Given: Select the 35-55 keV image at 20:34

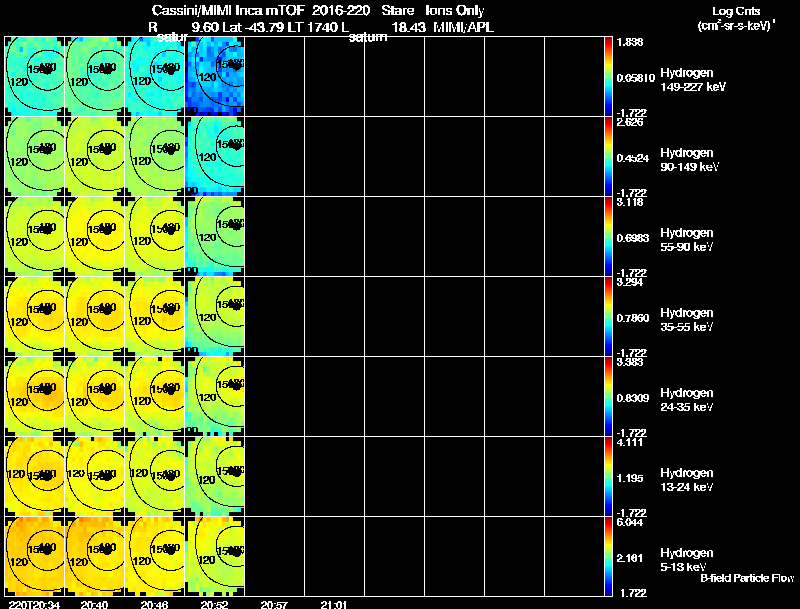Looking at the screenshot, I should point(35,316).
